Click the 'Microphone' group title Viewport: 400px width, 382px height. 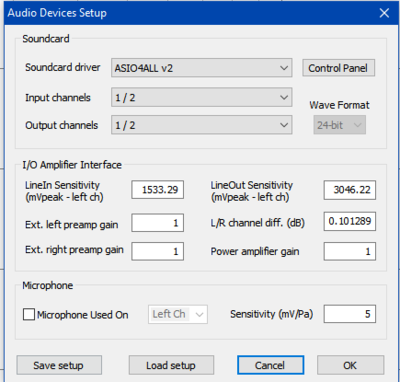point(48,286)
